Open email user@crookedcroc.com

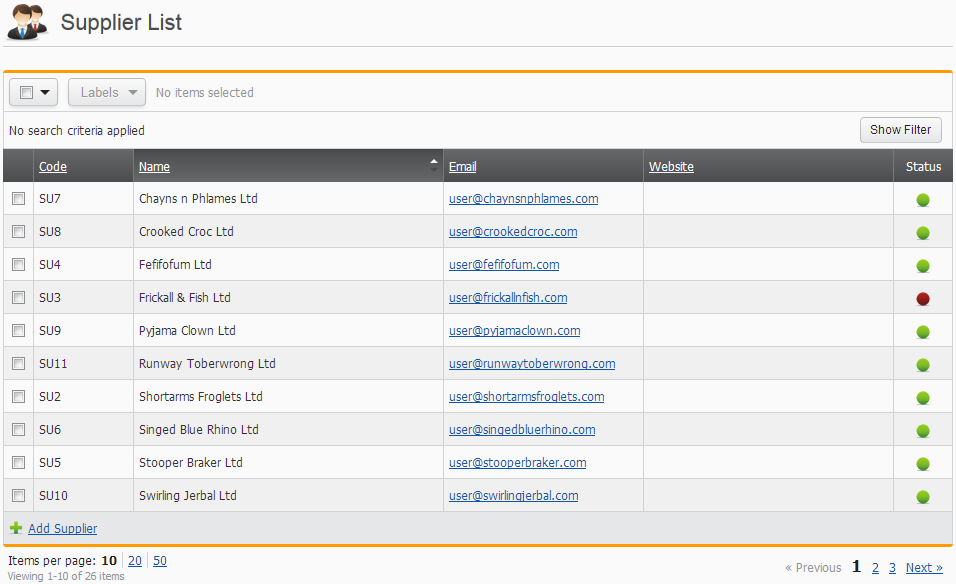tap(513, 232)
